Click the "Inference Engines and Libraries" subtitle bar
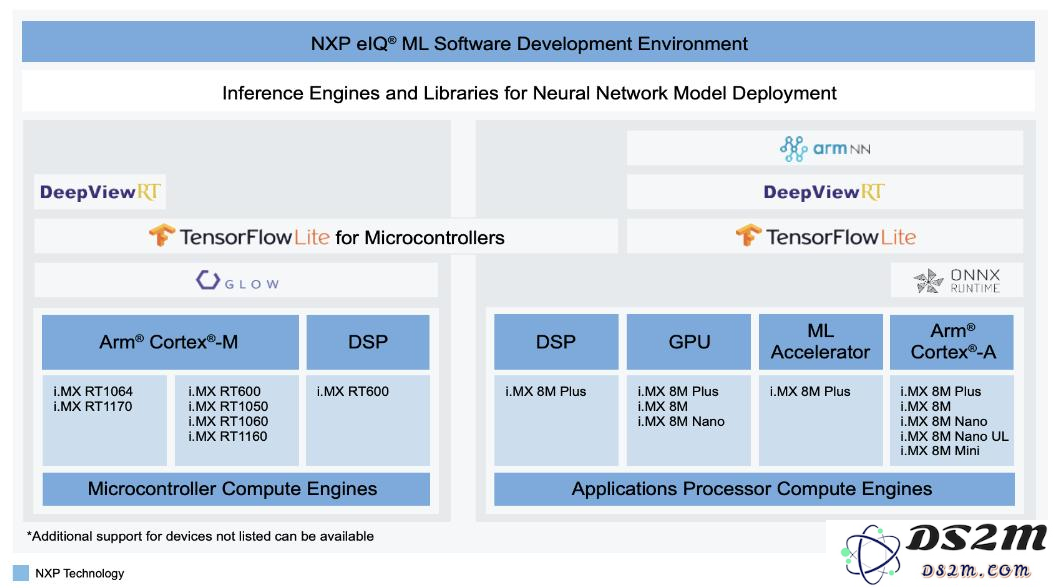Viewport: 1064px width, 588px height. coord(528,93)
